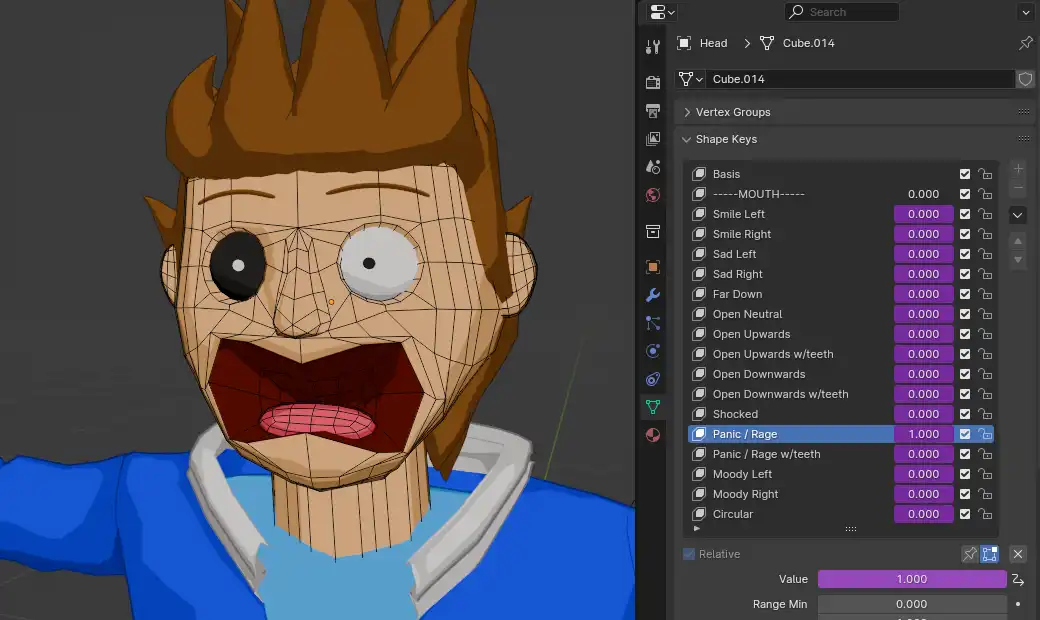1040x620 pixels.
Task: Toggle fake user shield for Cube.014
Action: 1025,79
